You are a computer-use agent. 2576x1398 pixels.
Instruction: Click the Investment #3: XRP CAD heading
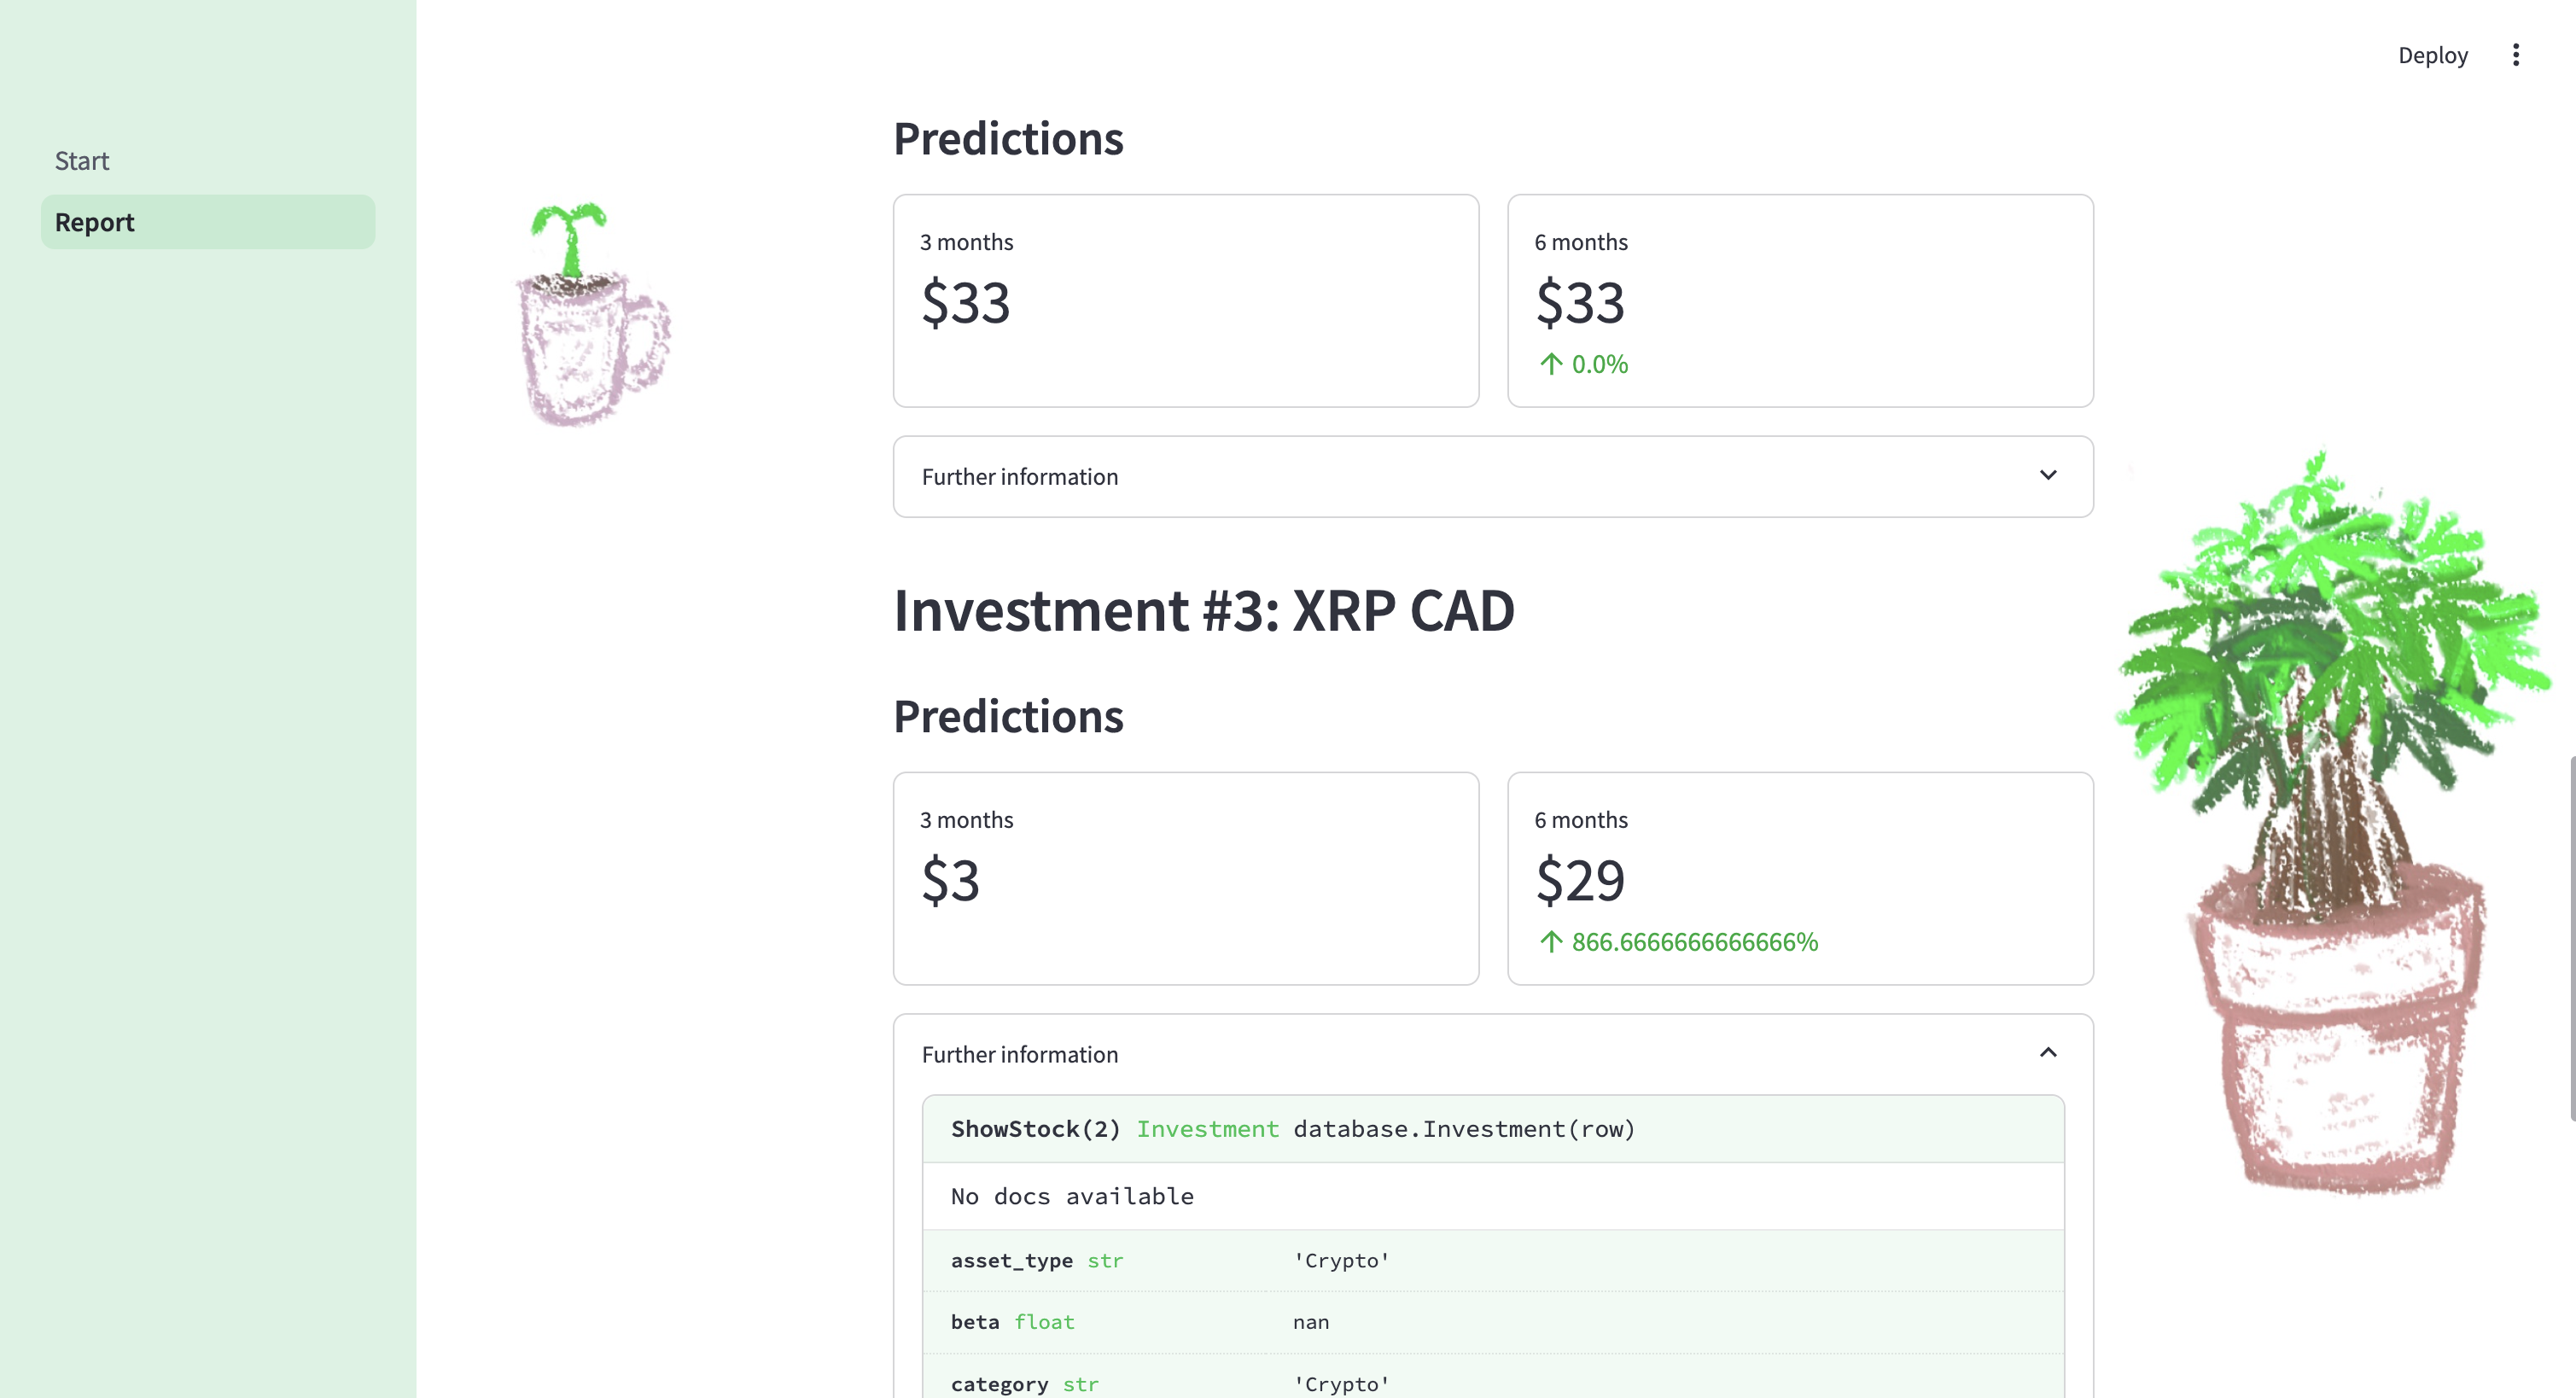[x=1203, y=610]
